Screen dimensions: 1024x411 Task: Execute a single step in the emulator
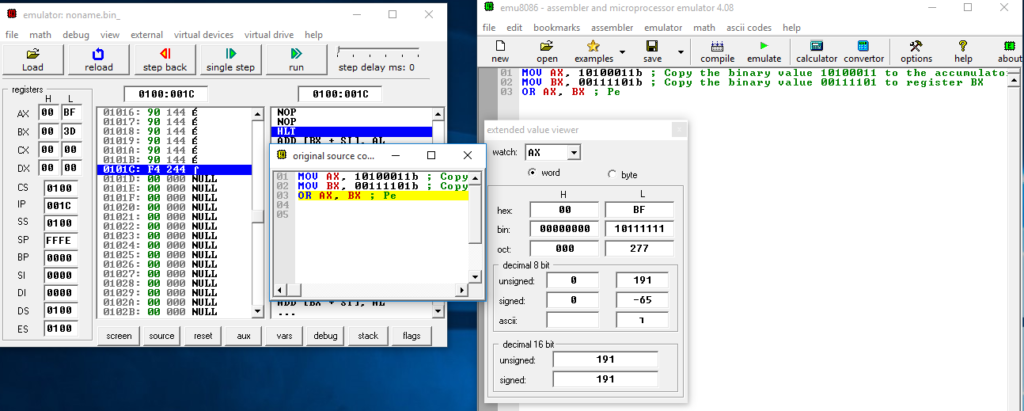click(x=231, y=59)
